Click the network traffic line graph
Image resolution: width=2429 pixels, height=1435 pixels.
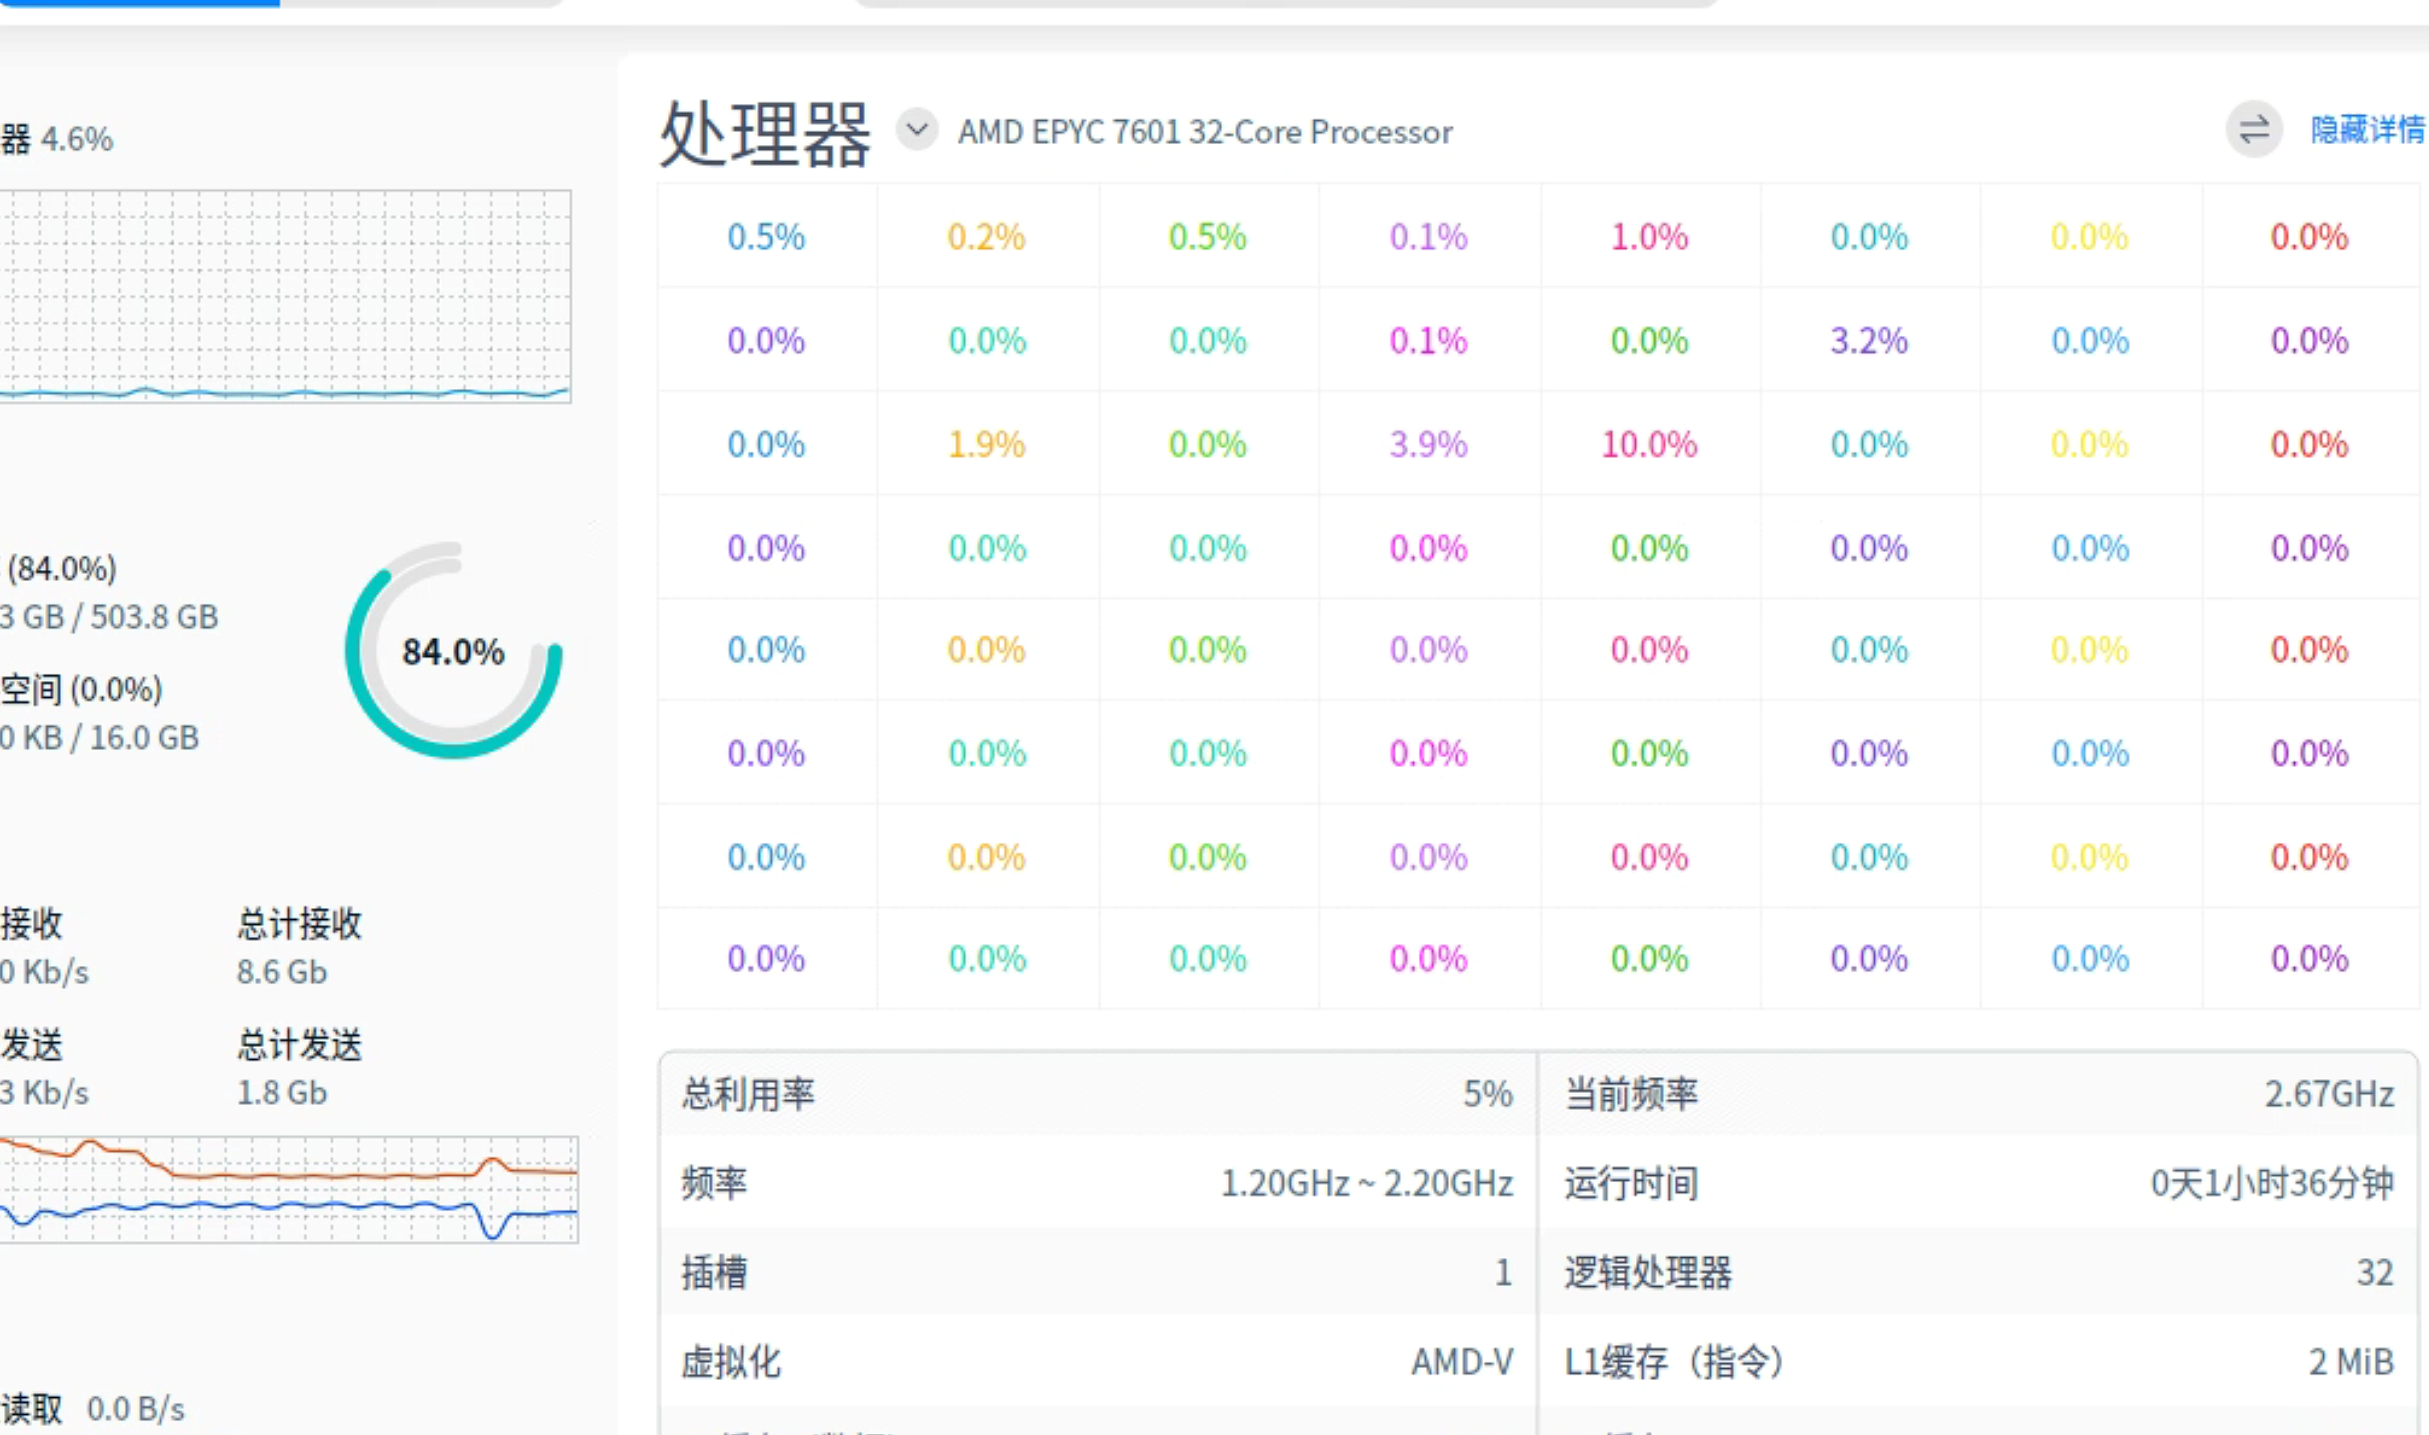point(288,1188)
